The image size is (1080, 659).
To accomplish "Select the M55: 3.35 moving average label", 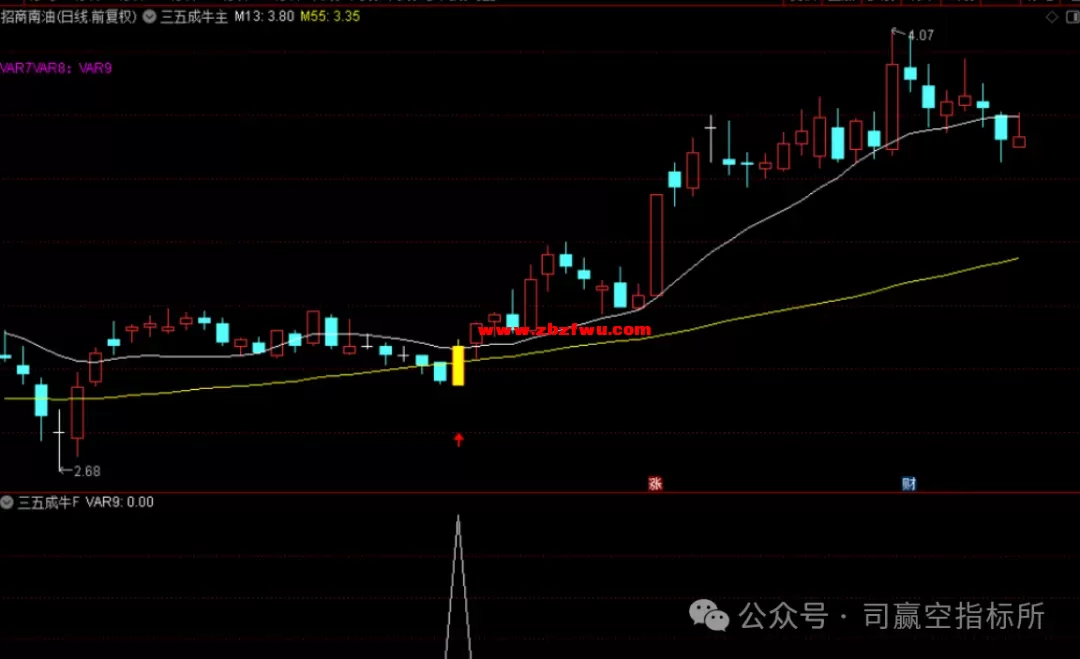I will (330, 17).
